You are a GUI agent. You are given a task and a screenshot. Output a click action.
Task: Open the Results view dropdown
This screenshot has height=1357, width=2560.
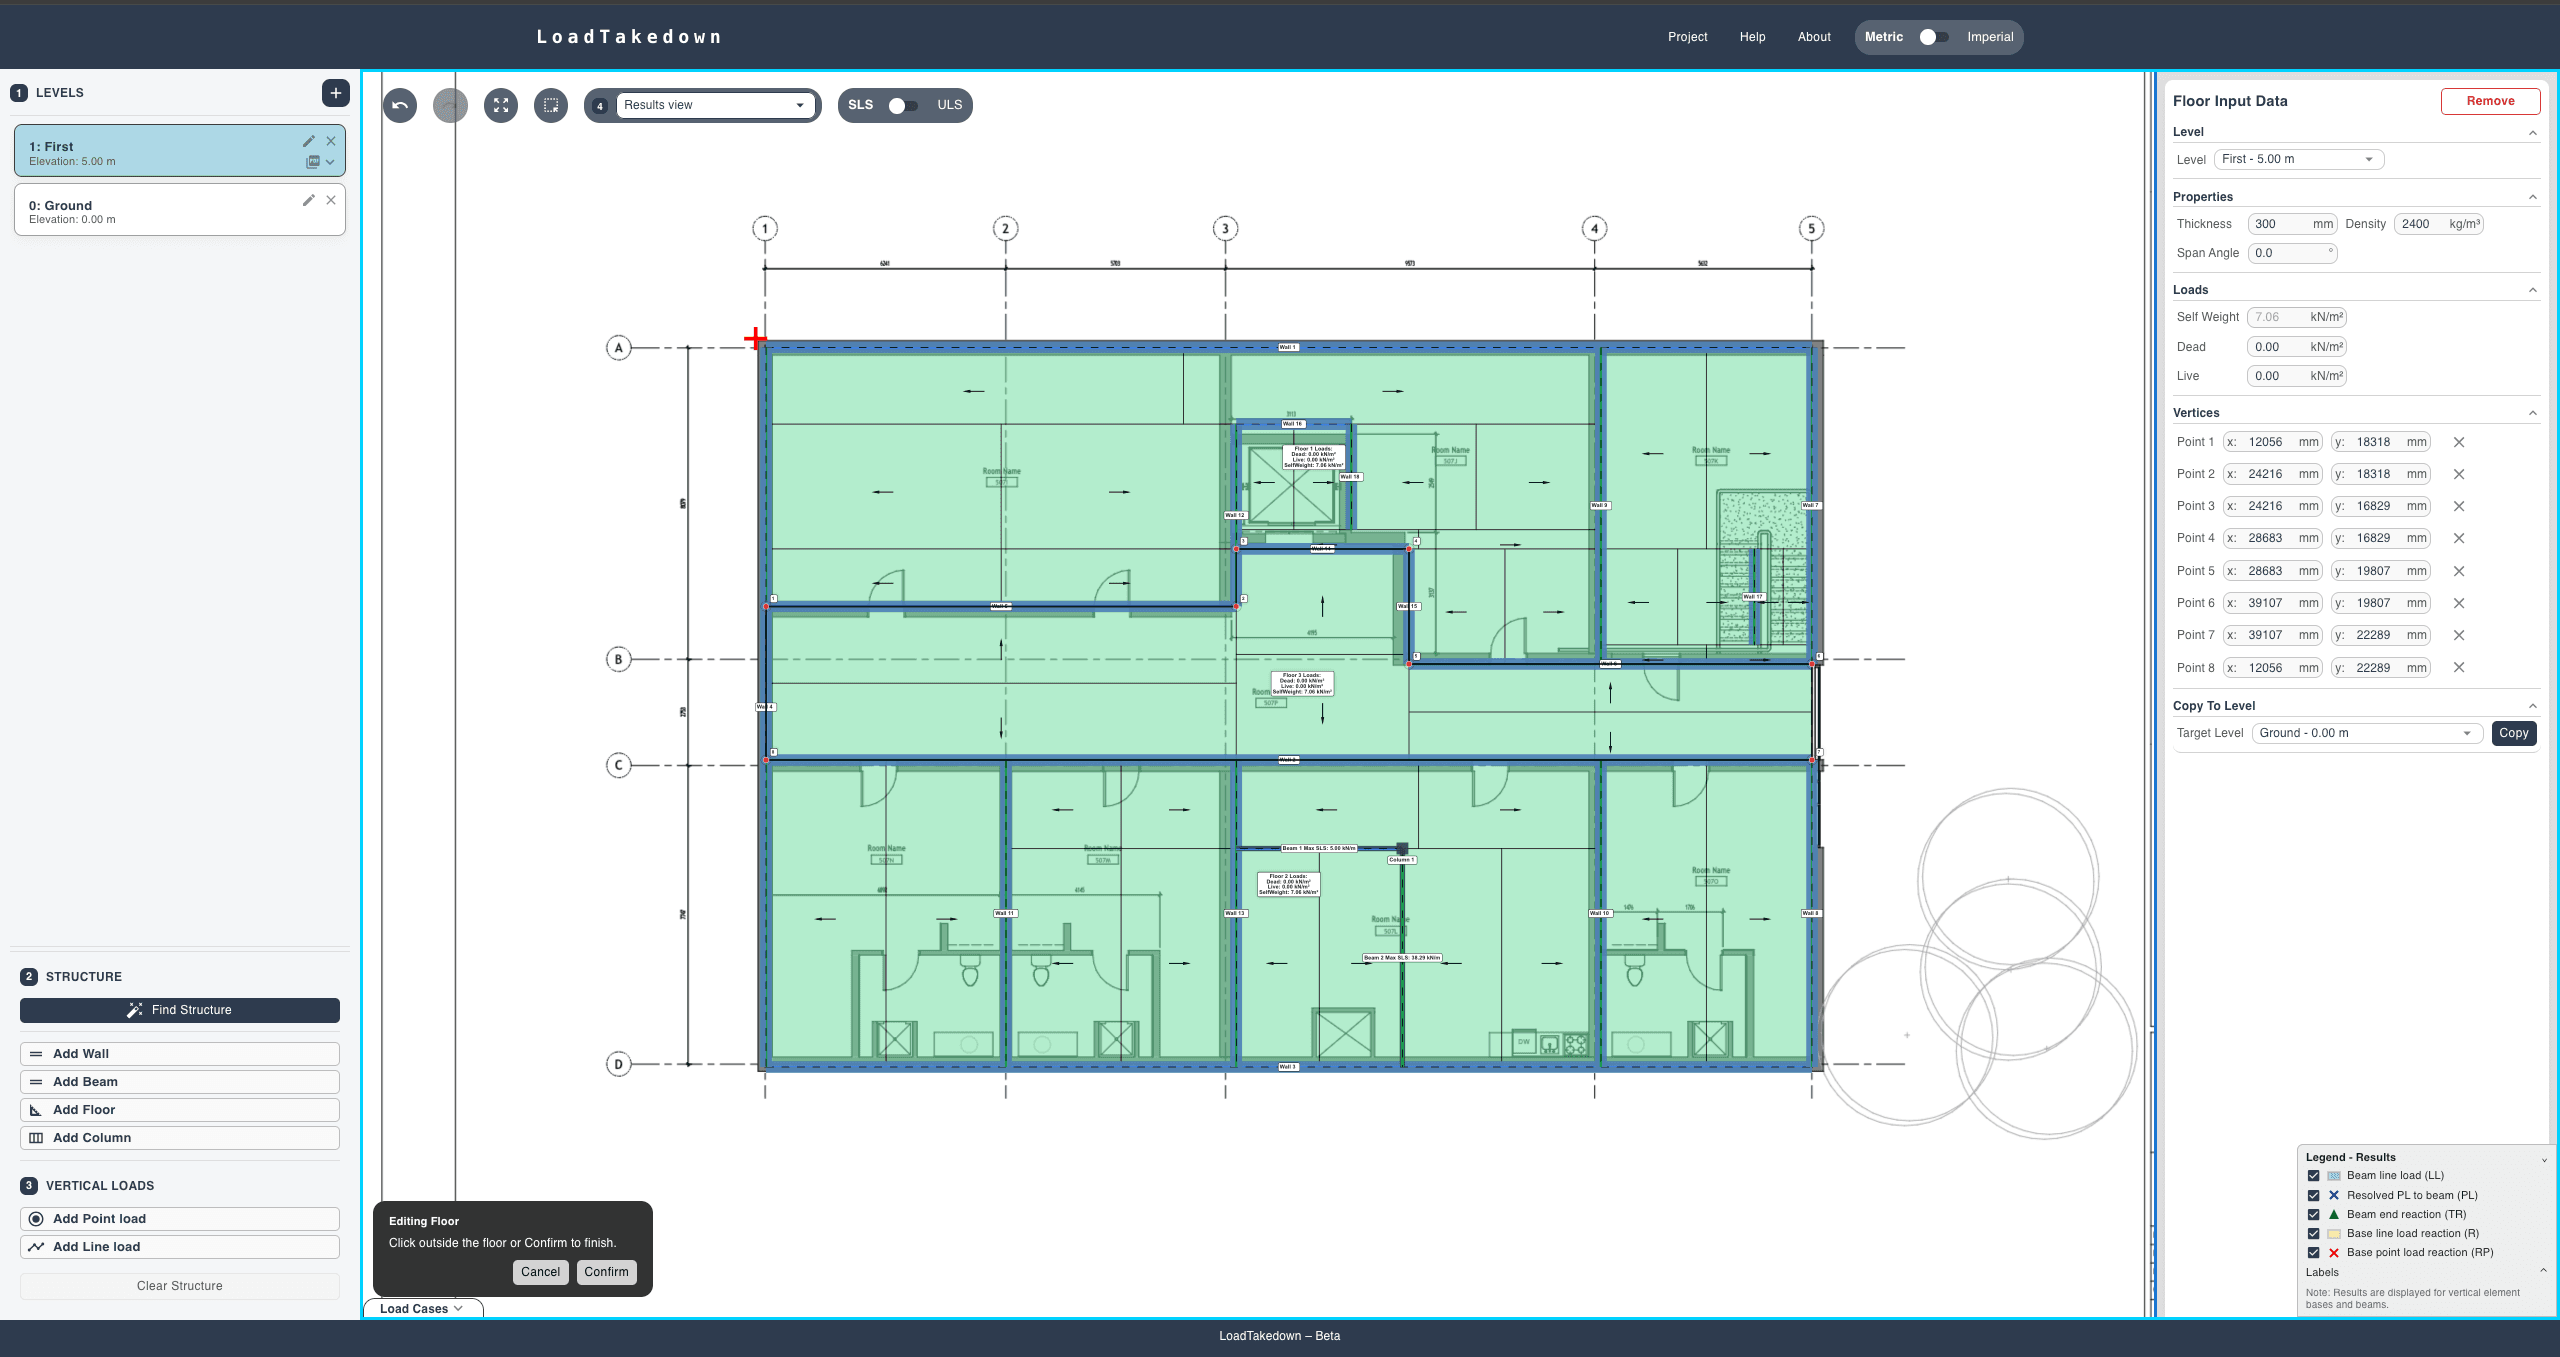click(x=714, y=105)
